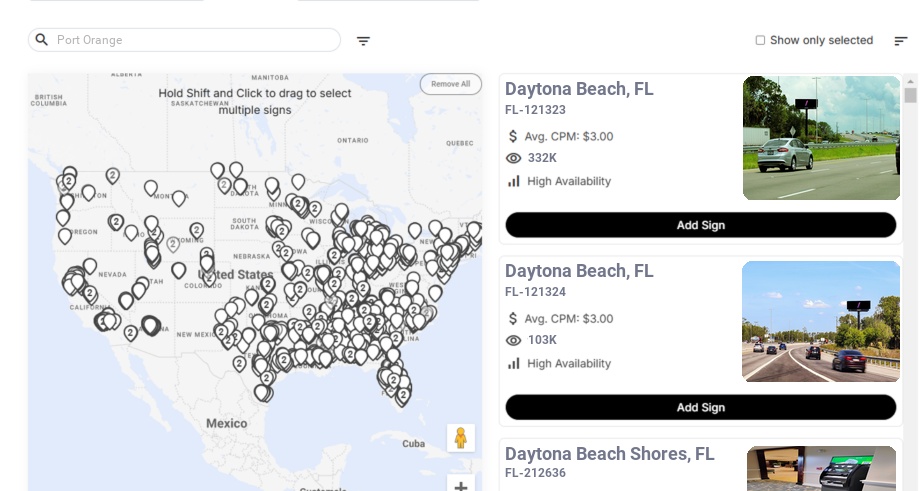Open the FL-121323 billboard photo
The width and height of the screenshot is (920, 491).
pyautogui.click(x=821, y=138)
